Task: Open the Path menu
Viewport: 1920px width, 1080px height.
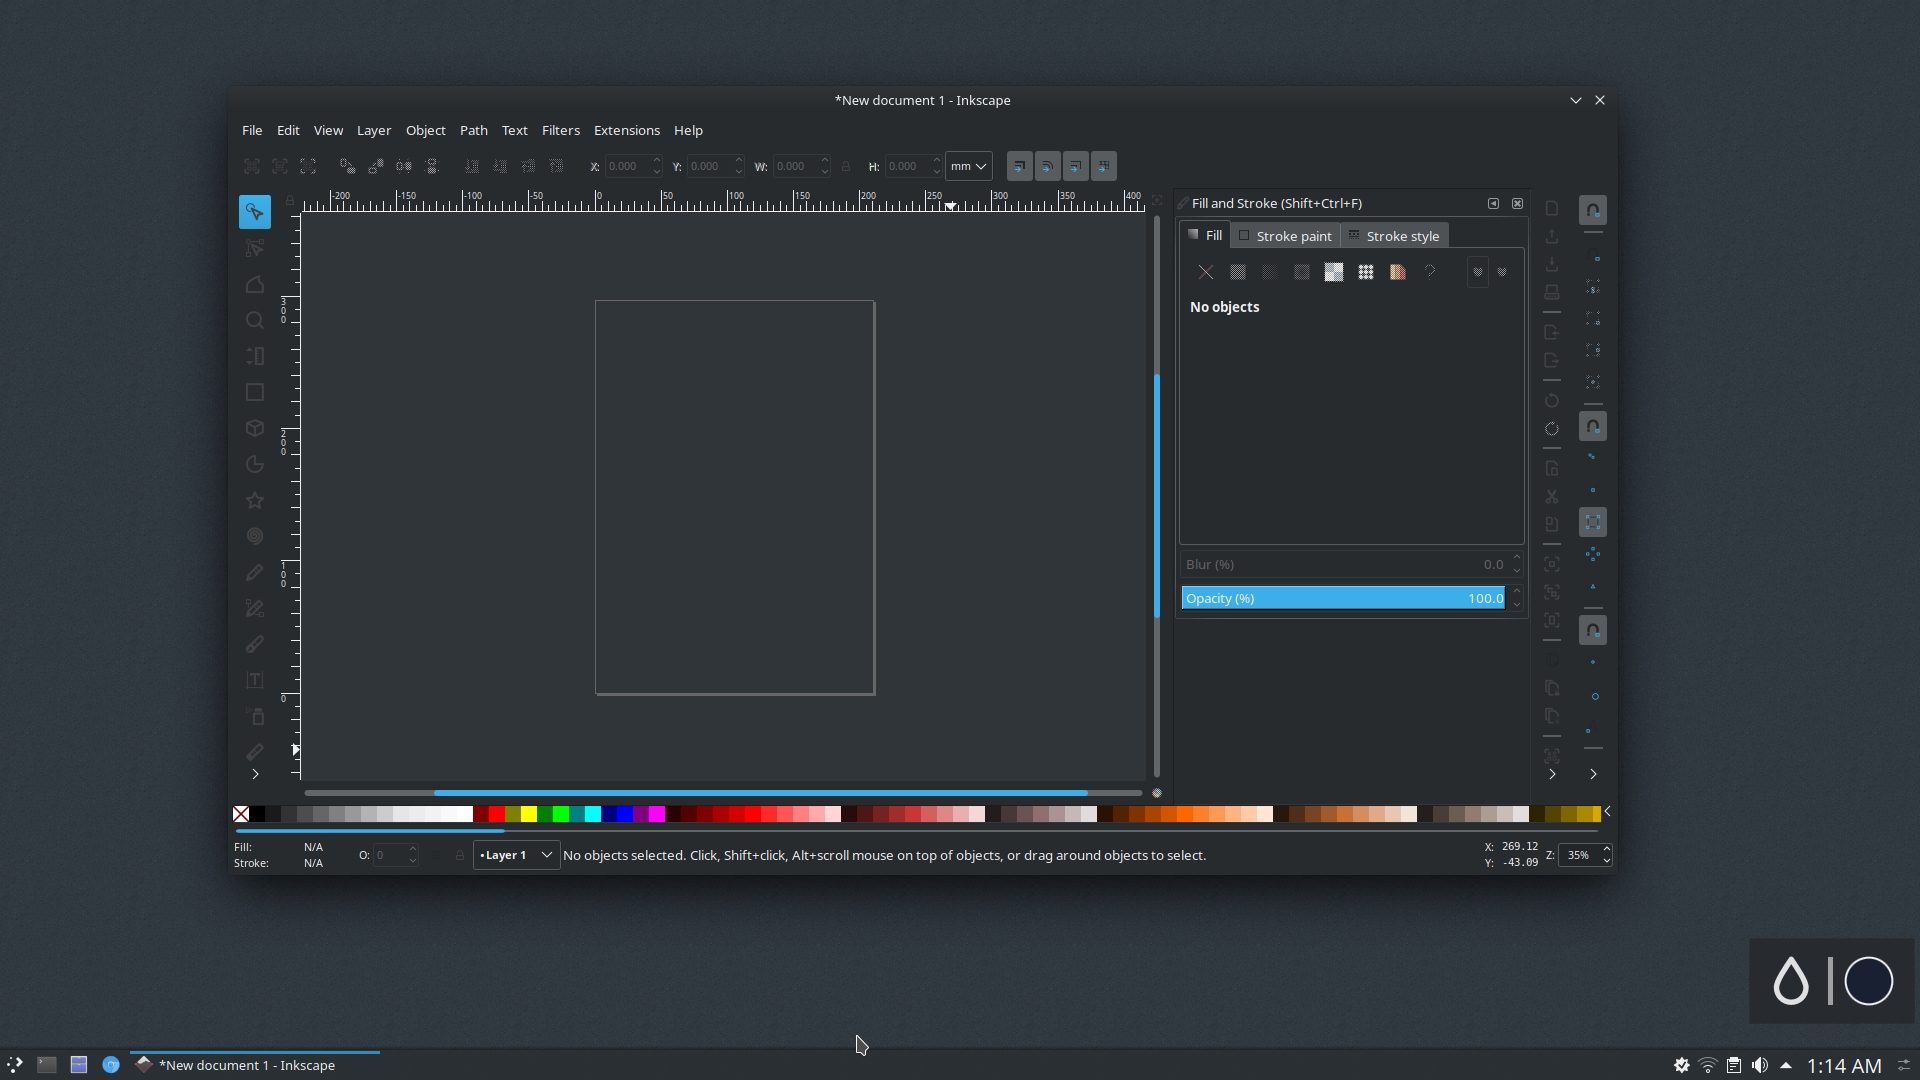Action: [x=473, y=131]
